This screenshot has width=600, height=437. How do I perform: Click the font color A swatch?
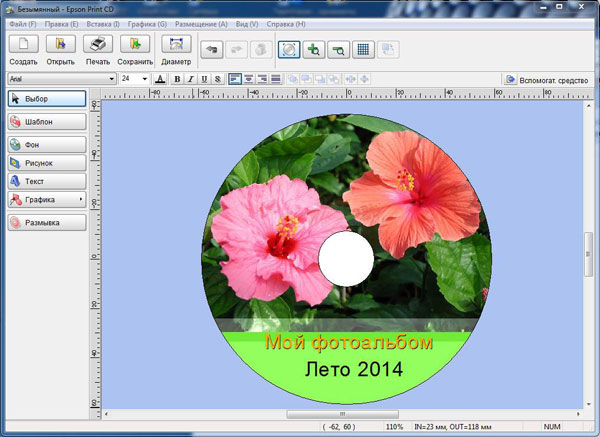pos(160,78)
